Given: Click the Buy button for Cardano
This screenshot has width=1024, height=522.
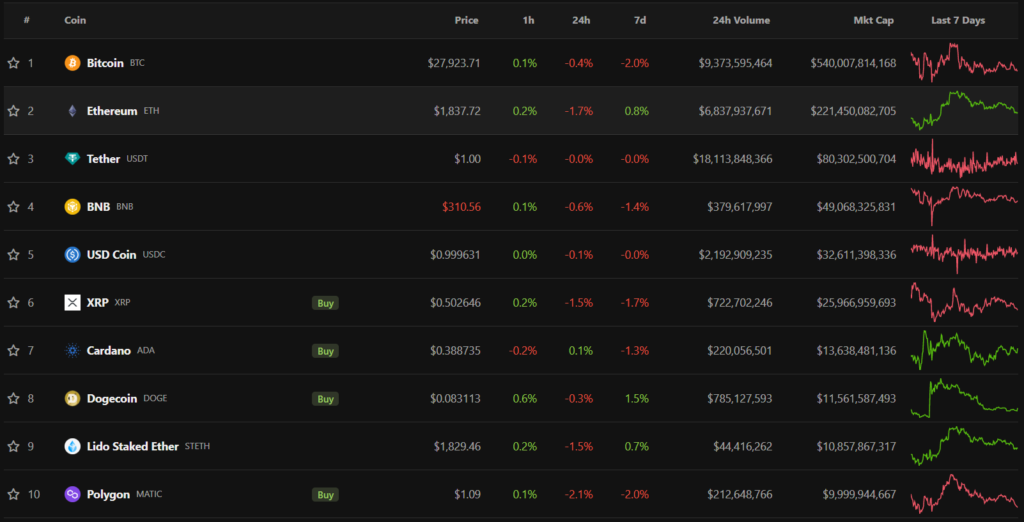Looking at the screenshot, I should pyautogui.click(x=325, y=351).
